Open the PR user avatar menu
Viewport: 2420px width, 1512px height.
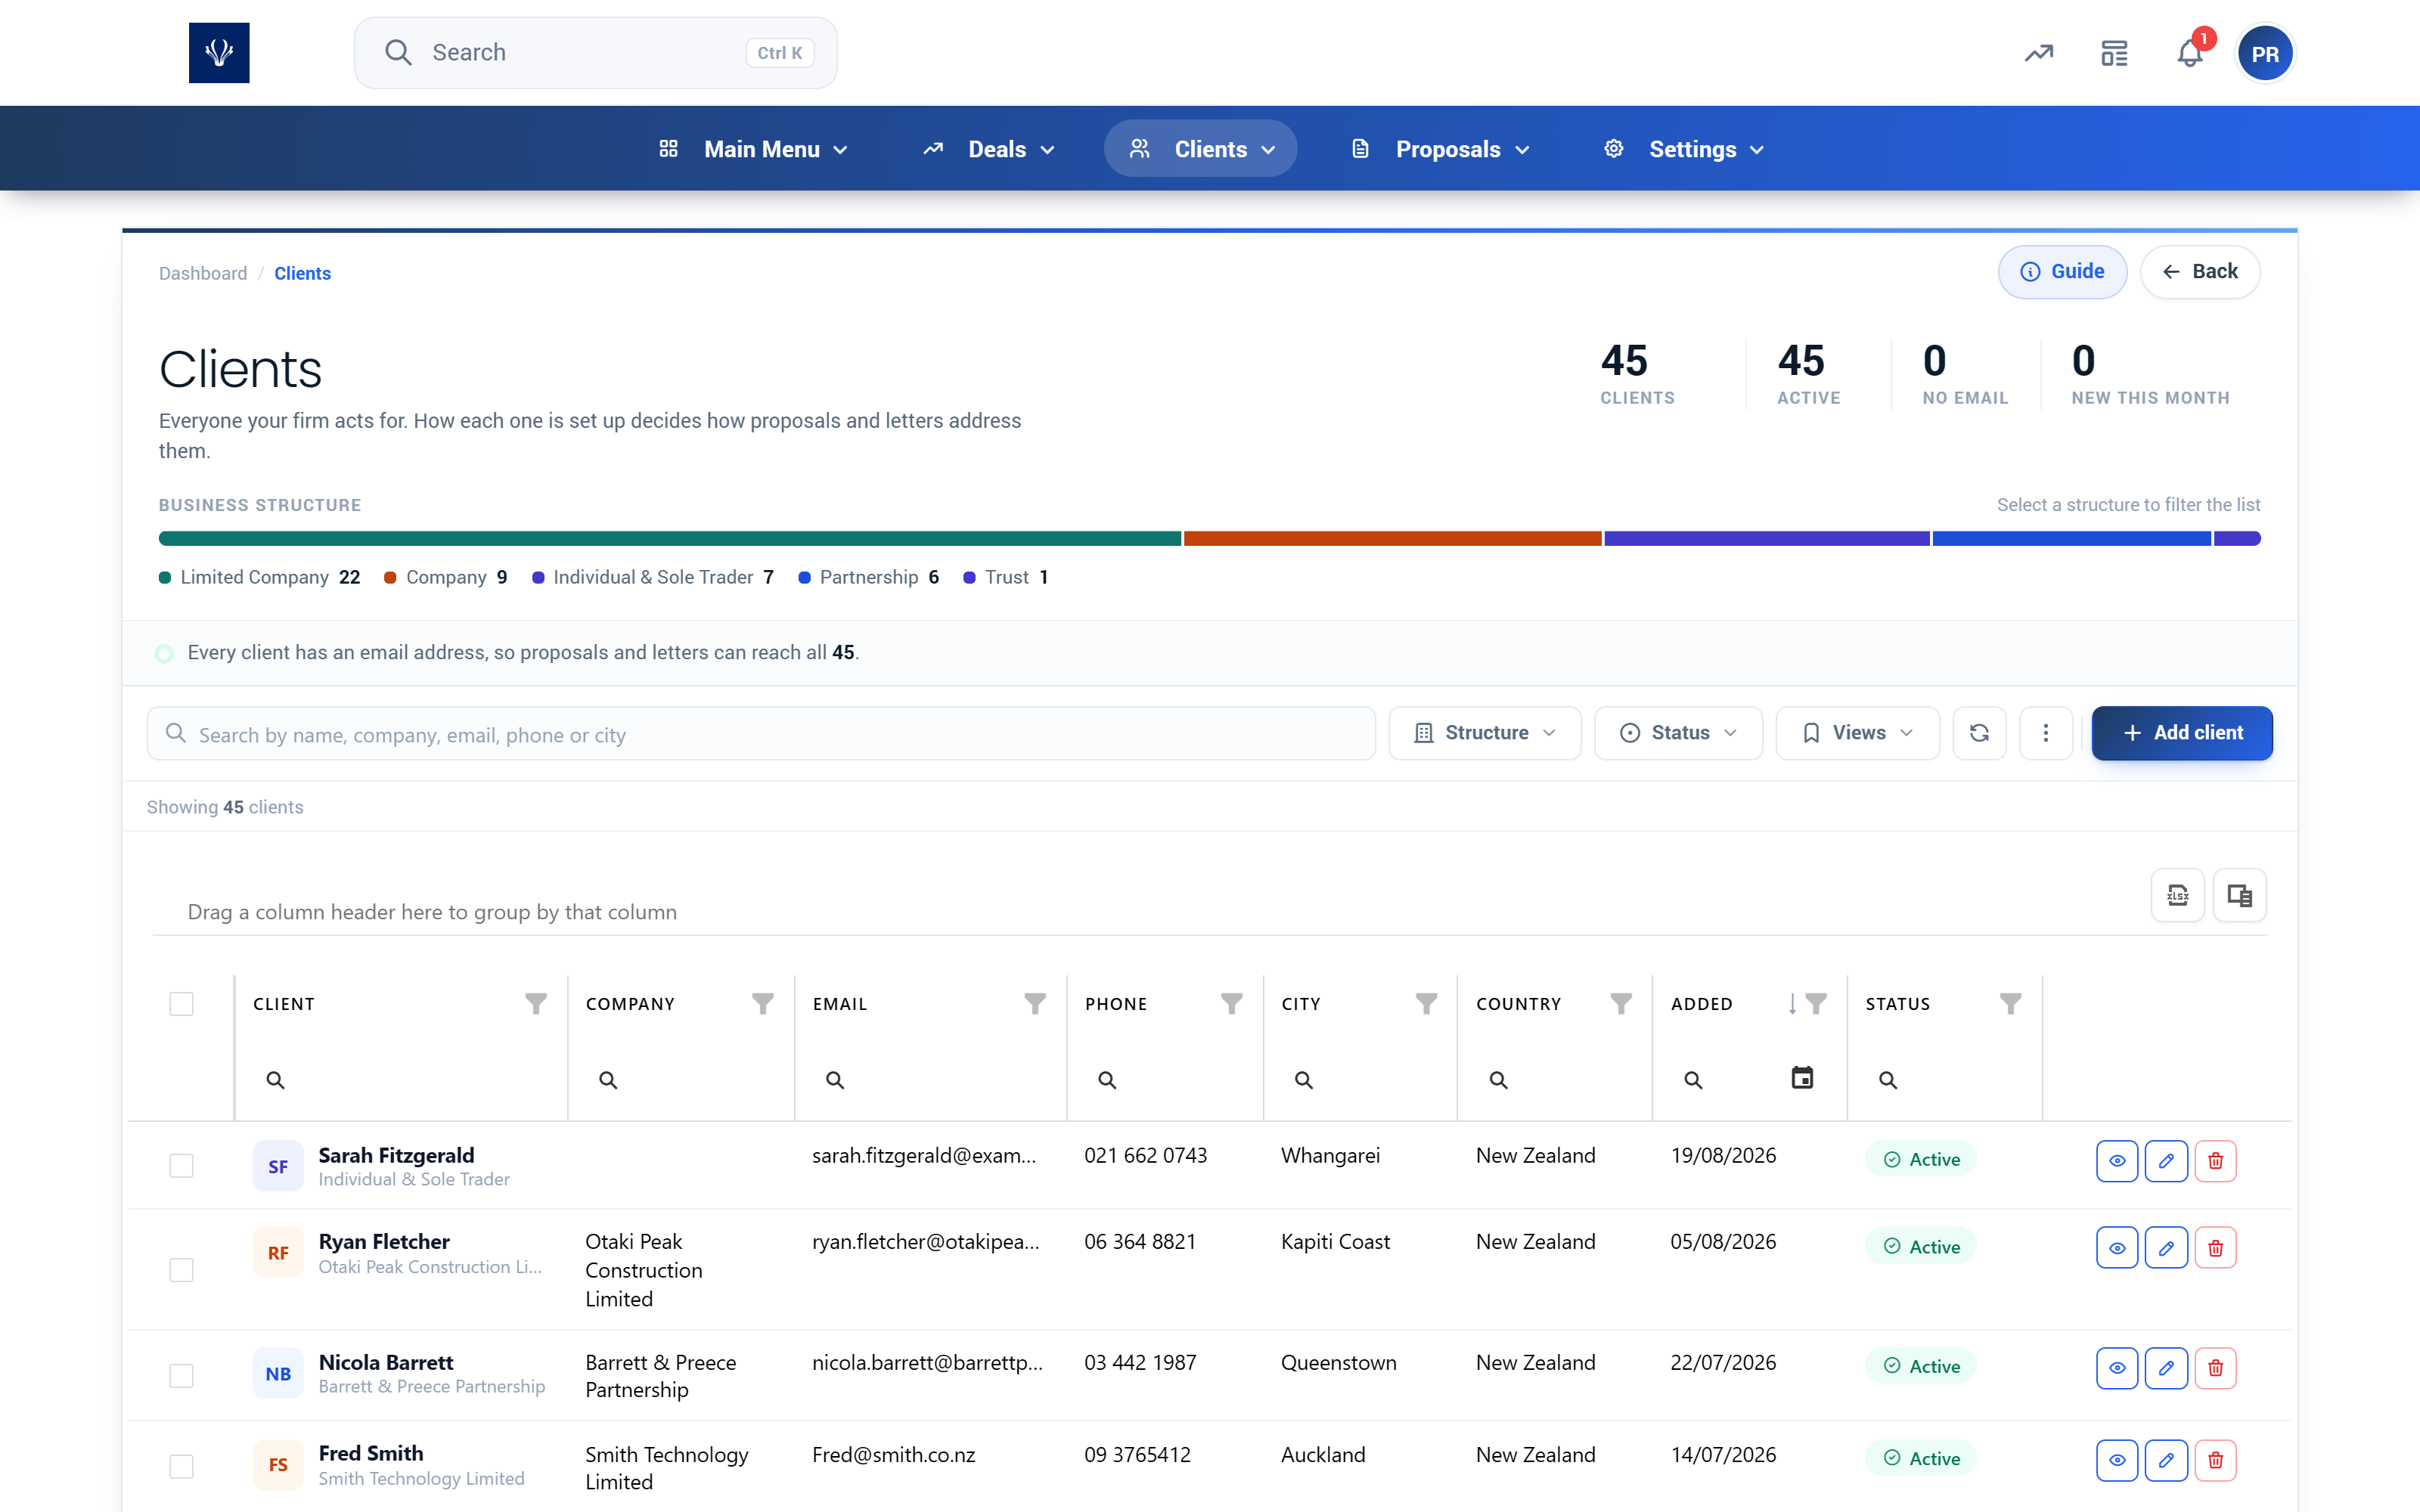pos(2265,54)
